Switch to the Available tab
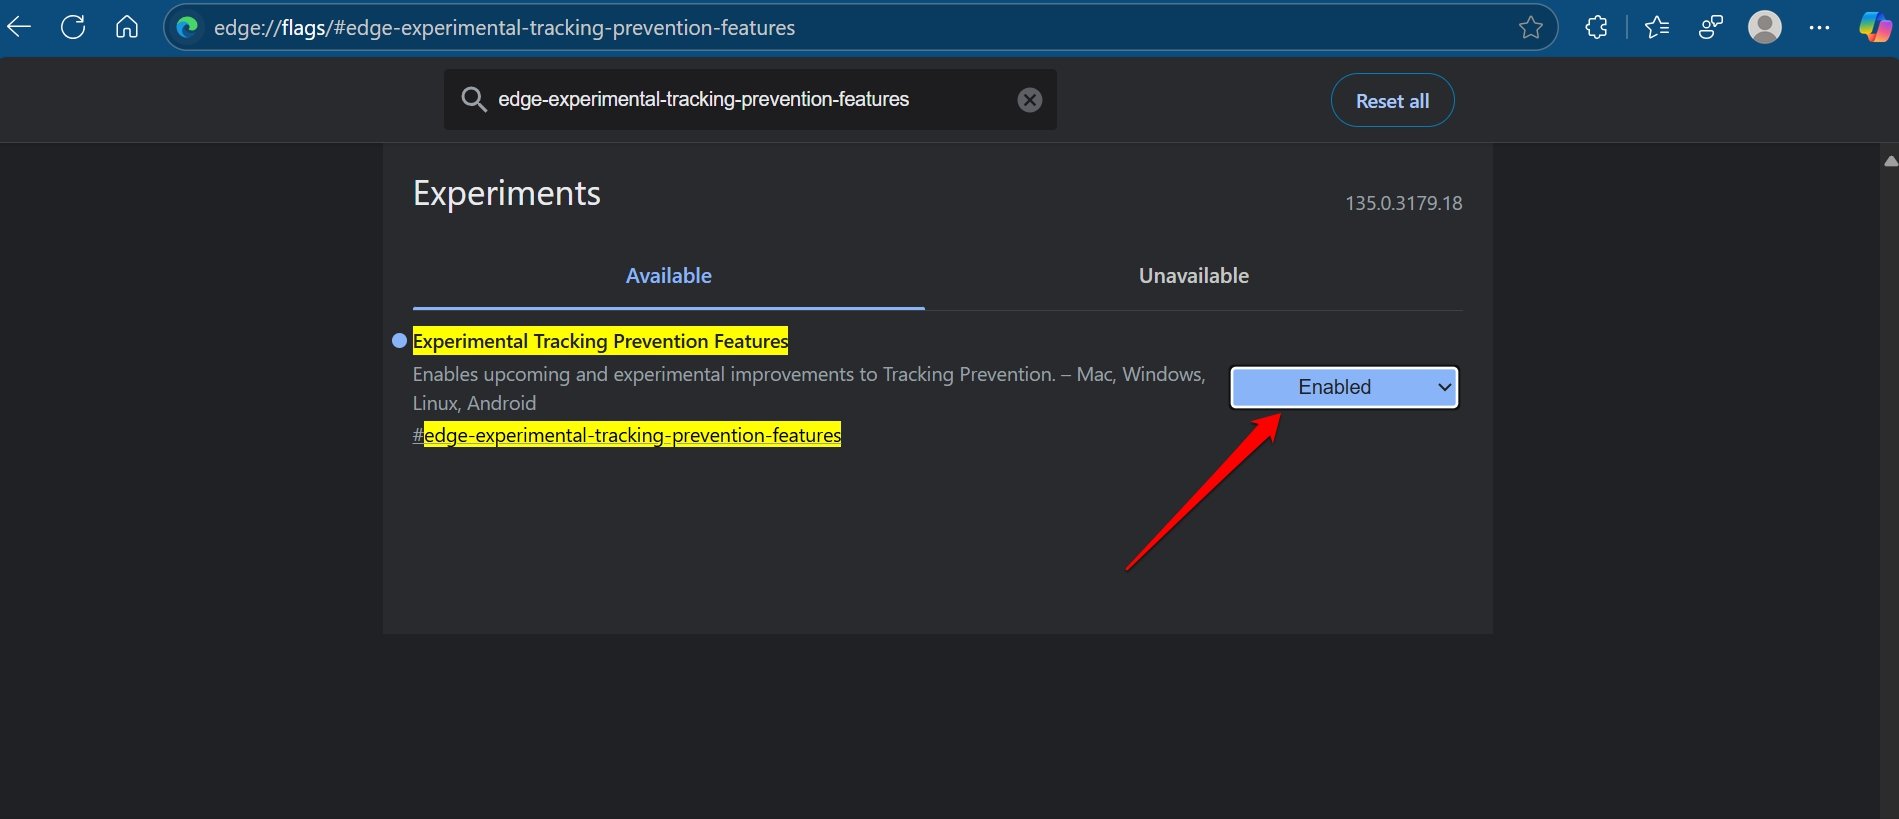Image resolution: width=1899 pixels, height=819 pixels. tap(668, 276)
